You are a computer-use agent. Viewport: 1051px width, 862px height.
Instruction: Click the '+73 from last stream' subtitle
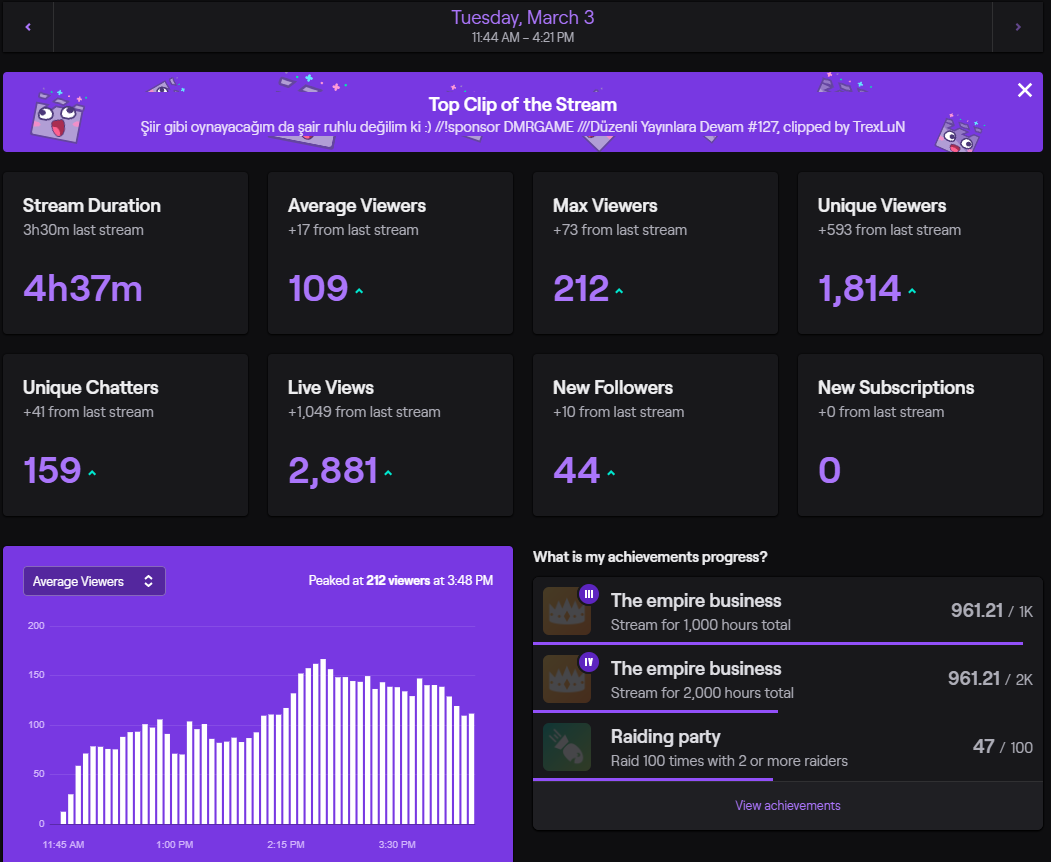(x=620, y=230)
